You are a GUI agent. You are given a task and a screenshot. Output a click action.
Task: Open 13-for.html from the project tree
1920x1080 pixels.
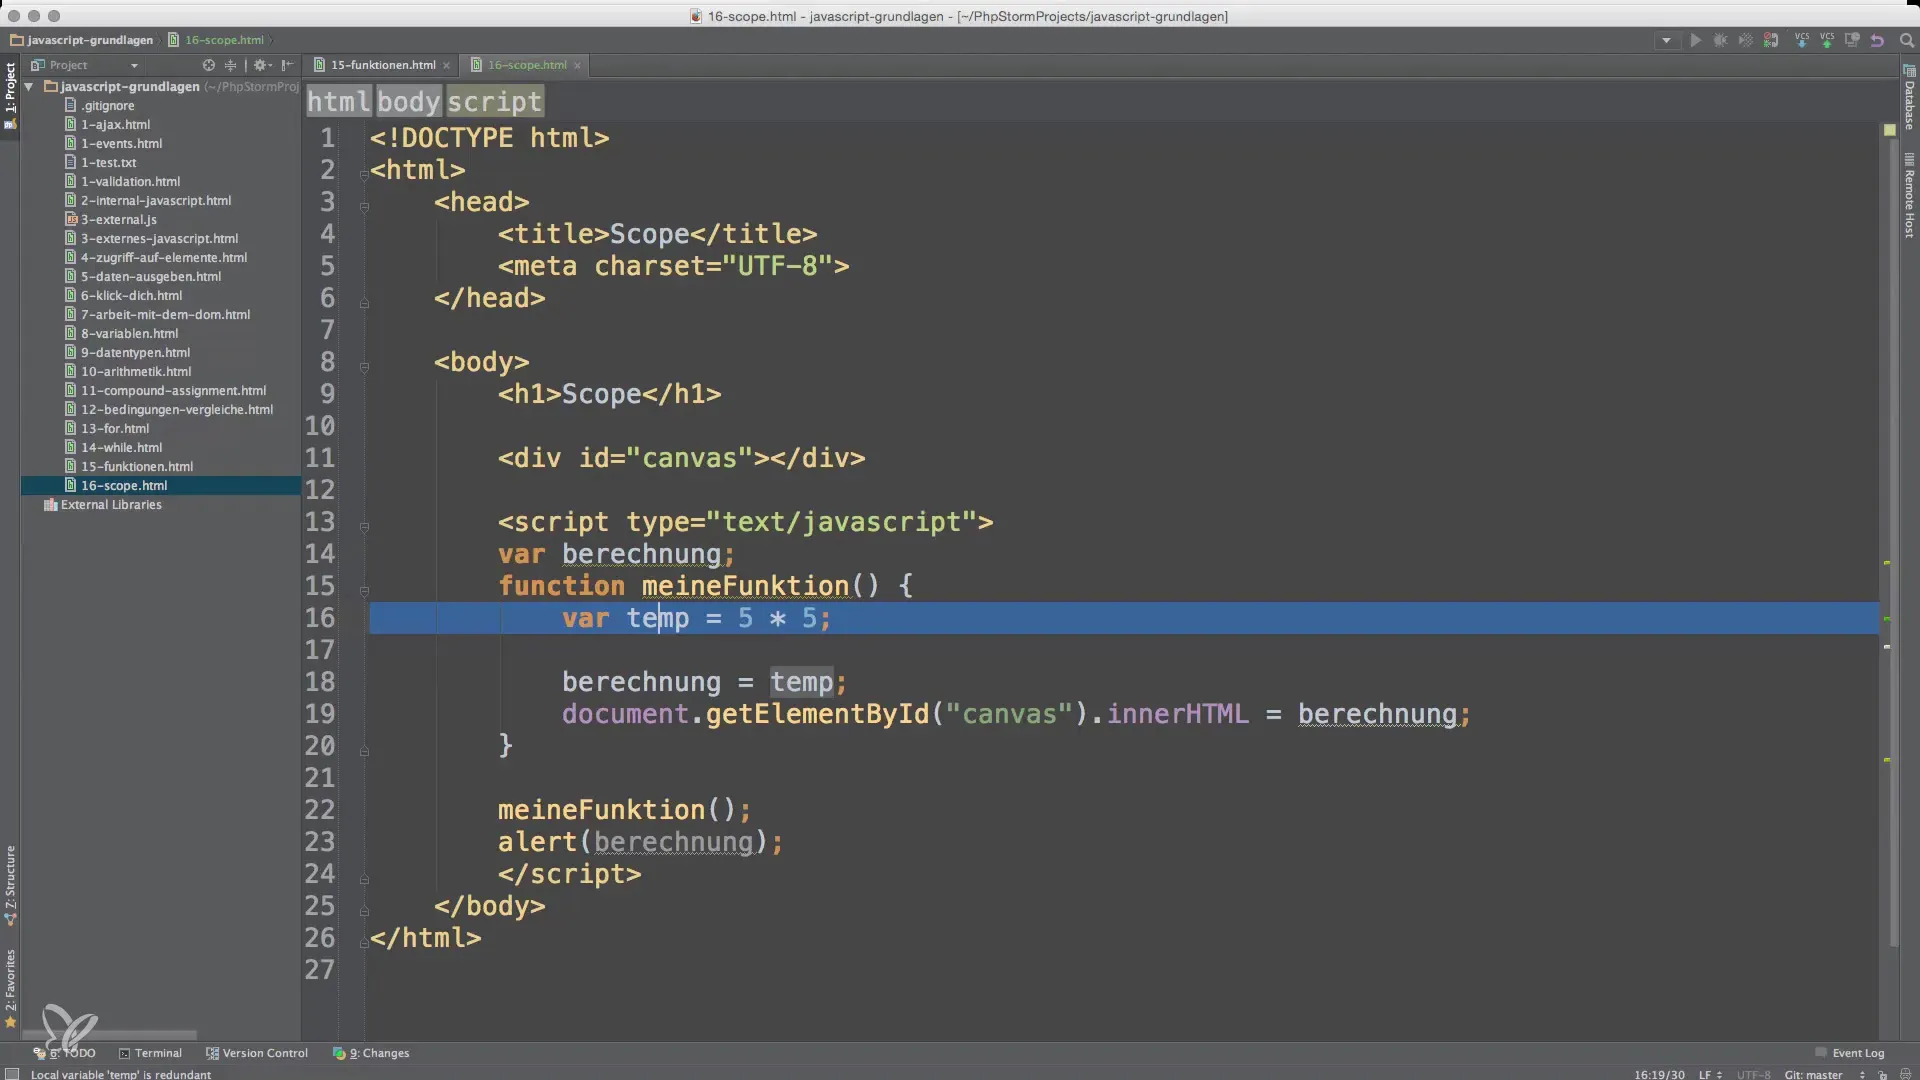pos(115,428)
